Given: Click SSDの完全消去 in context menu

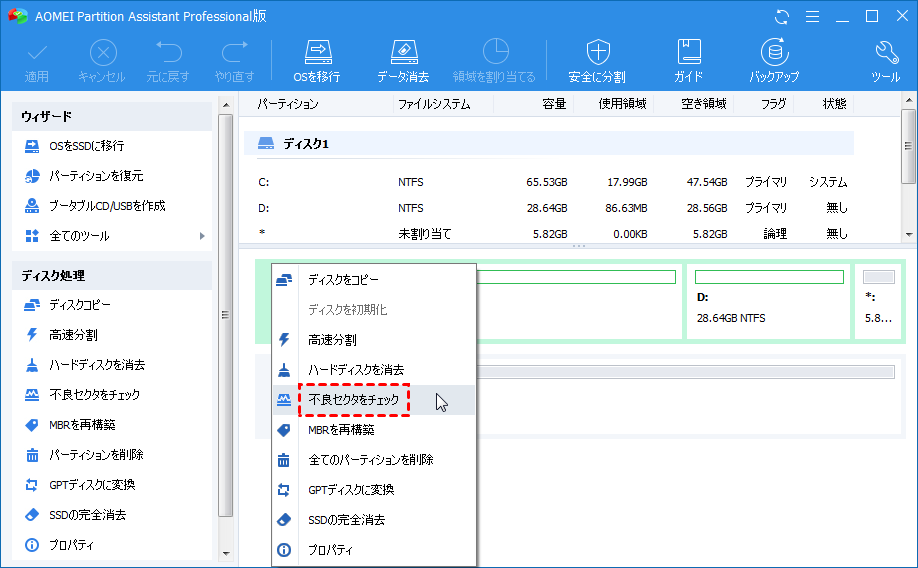Looking at the screenshot, I should pyautogui.click(x=374, y=520).
